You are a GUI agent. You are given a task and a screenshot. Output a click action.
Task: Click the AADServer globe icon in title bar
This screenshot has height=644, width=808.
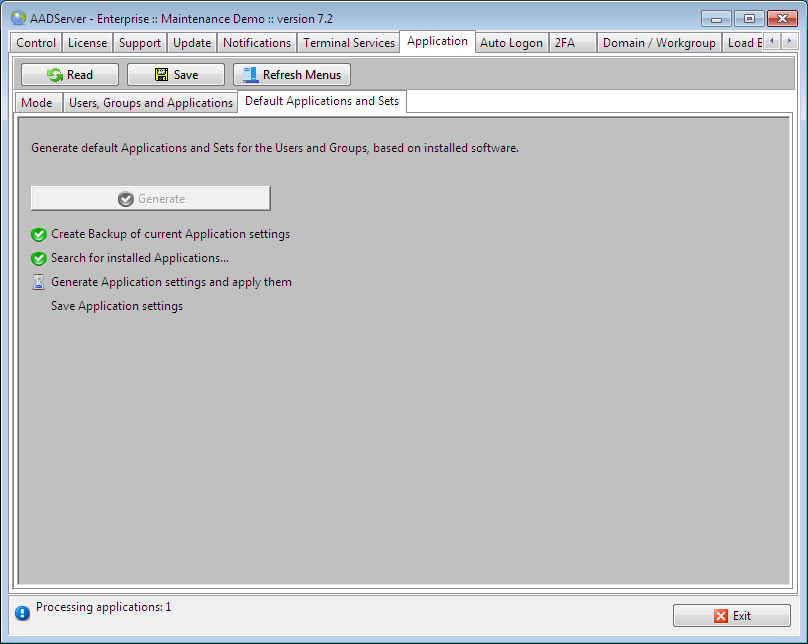pos(18,18)
